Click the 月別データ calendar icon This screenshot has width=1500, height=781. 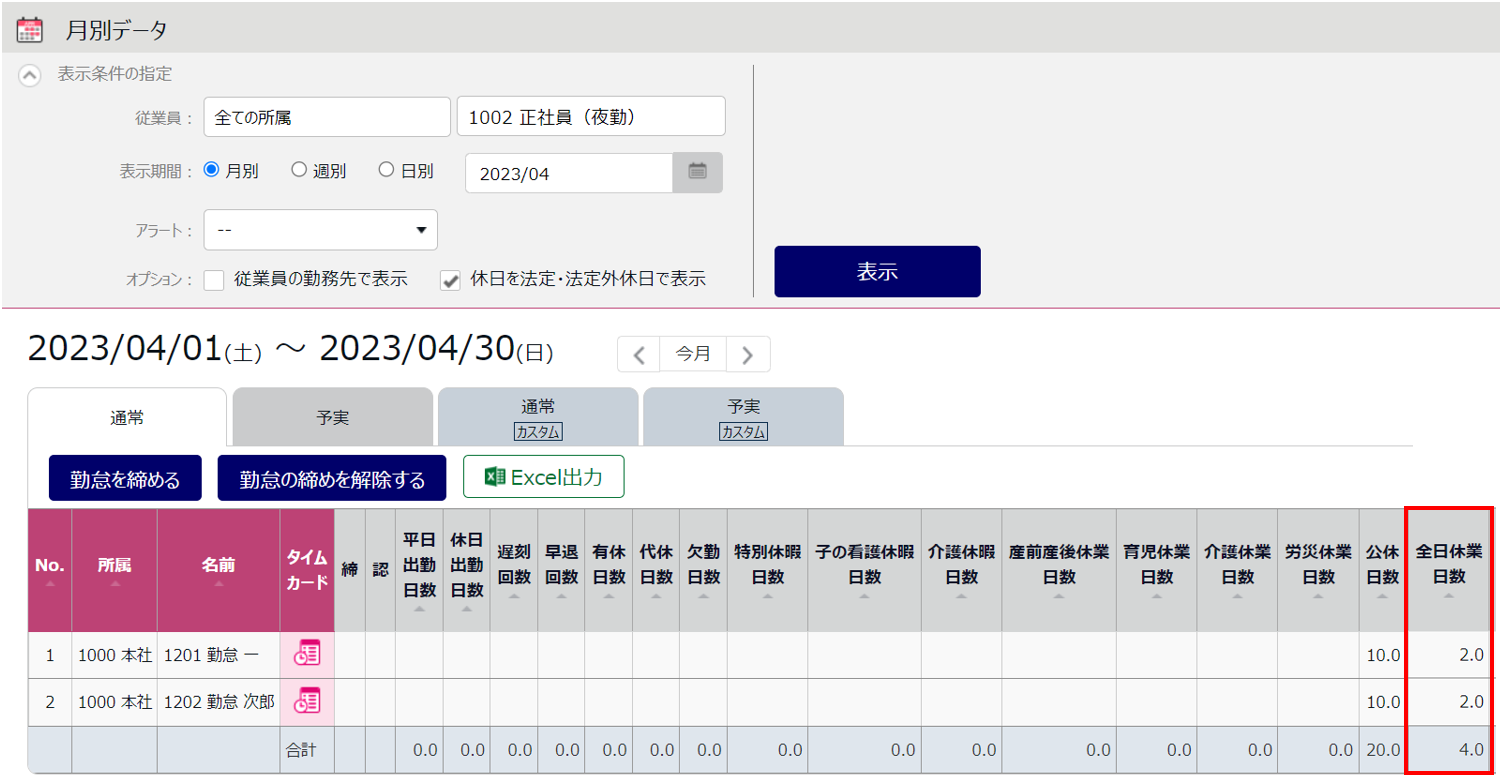(30, 29)
